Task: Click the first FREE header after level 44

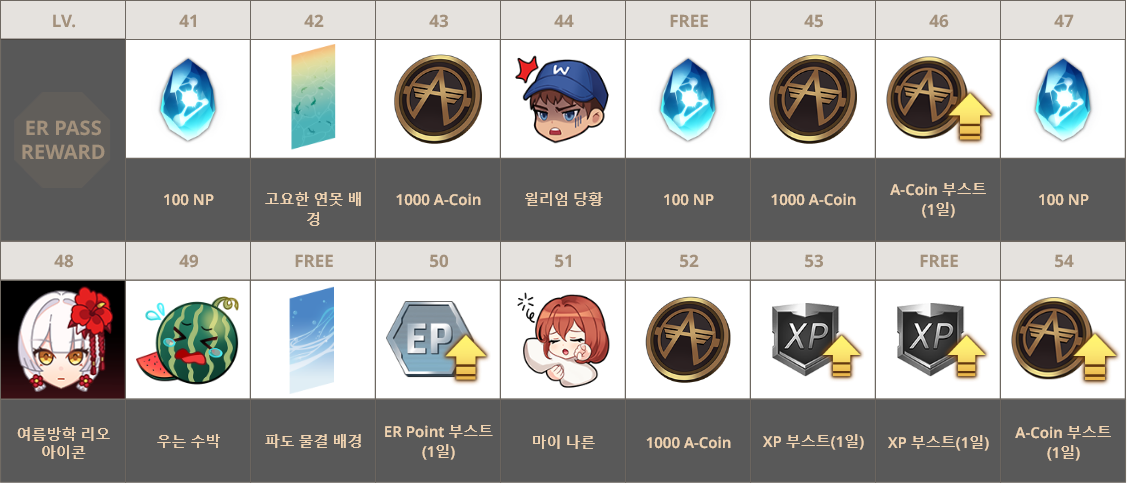Action: tap(689, 20)
